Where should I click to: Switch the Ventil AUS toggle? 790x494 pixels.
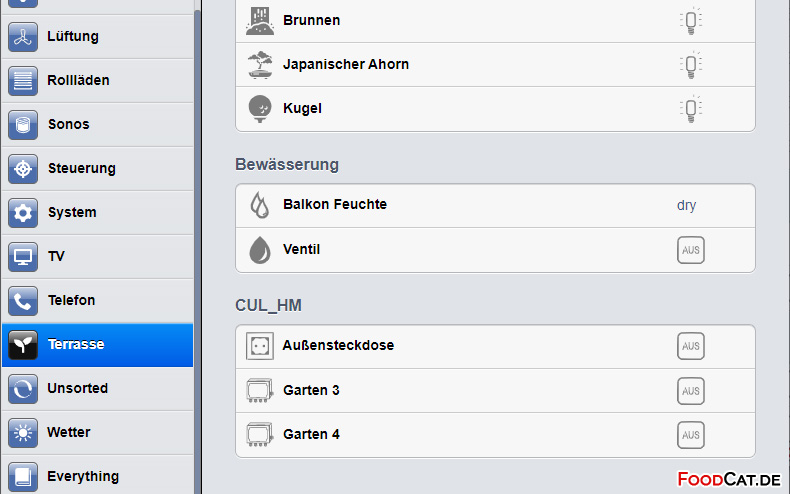point(691,250)
